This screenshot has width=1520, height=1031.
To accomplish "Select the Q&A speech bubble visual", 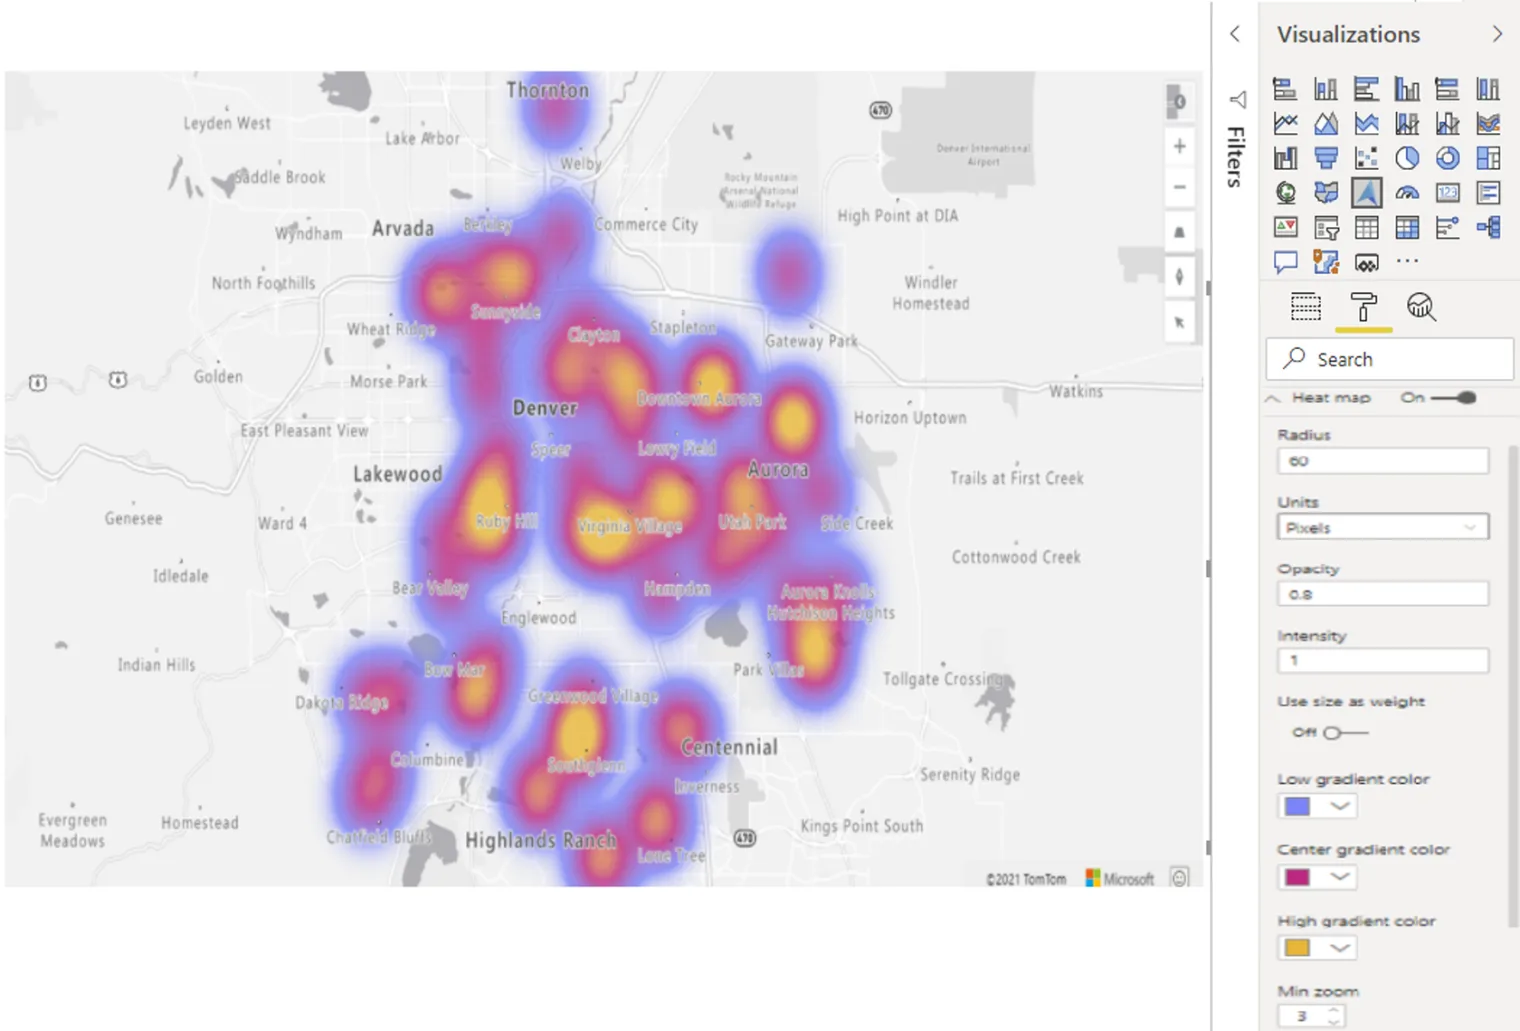I will [1285, 262].
